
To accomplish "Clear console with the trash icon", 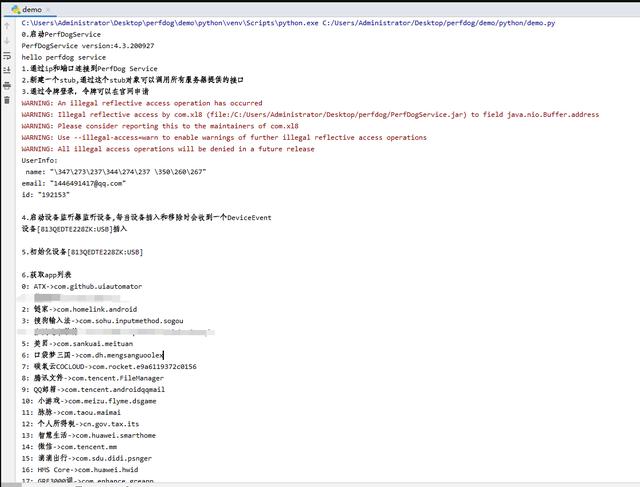I will (7, 100).
